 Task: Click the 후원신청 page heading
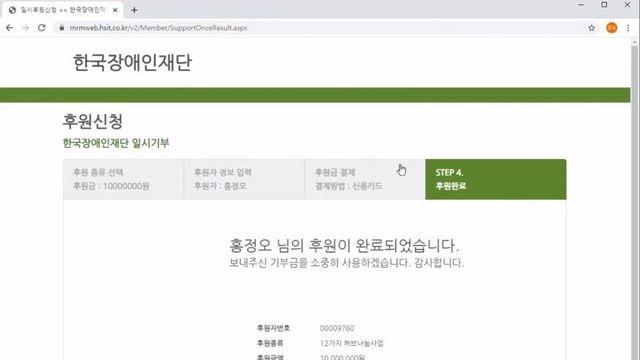tap(93, 121)
